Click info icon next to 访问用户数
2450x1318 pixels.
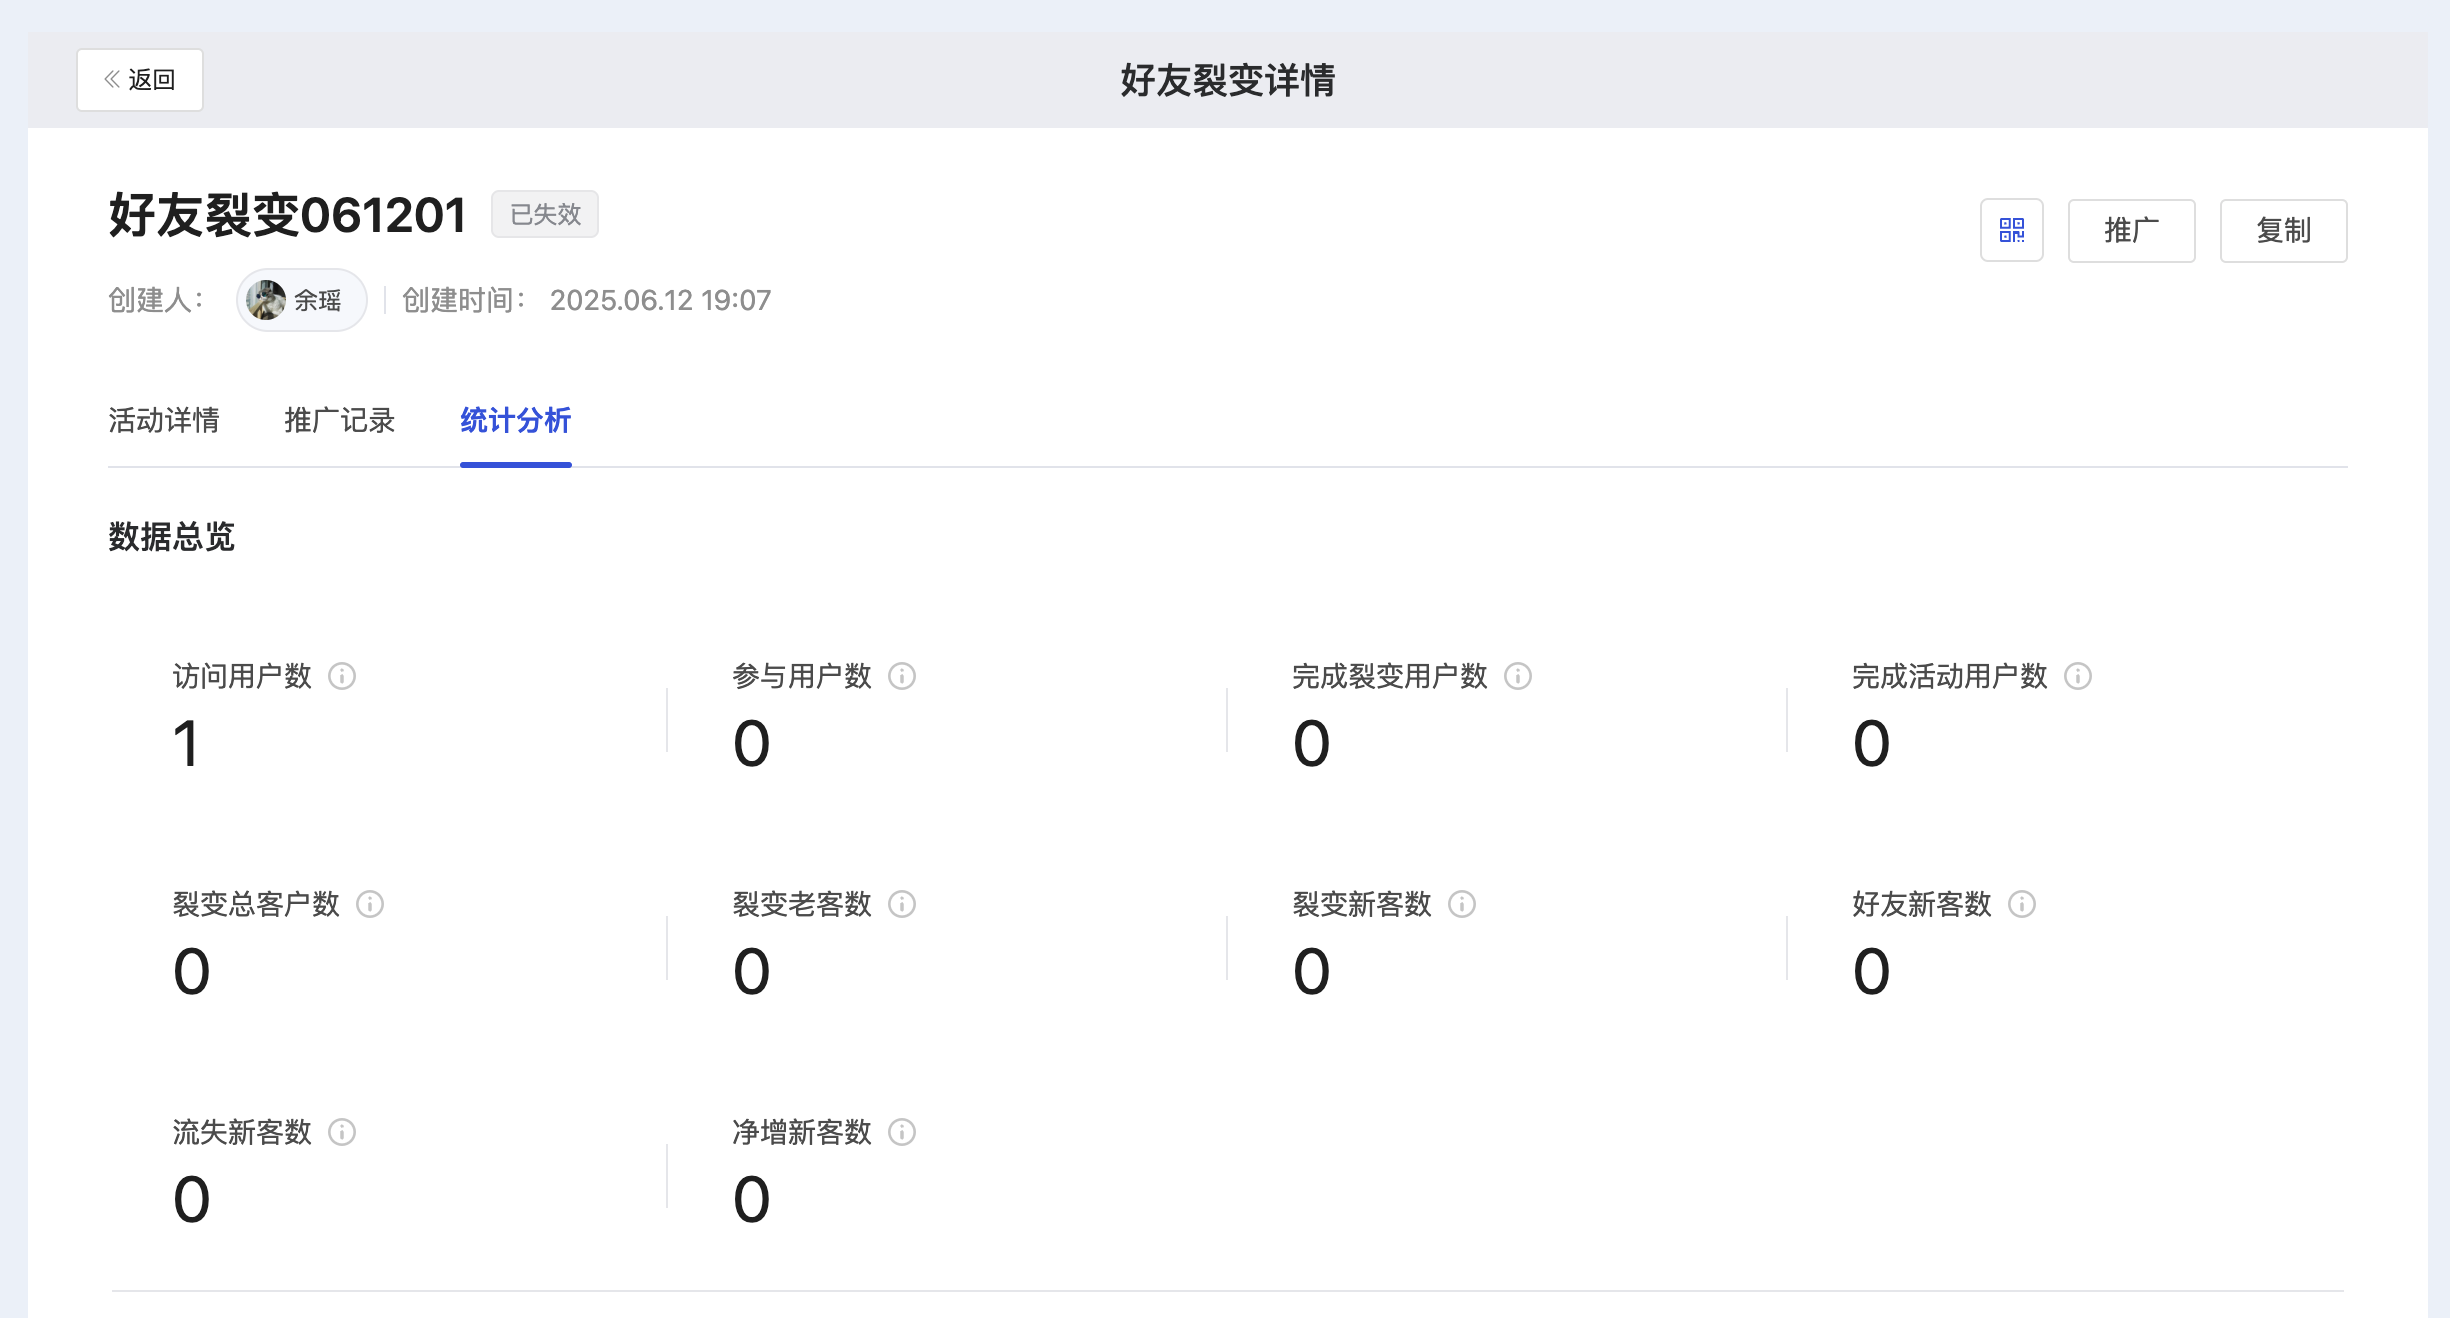(342, 677)
